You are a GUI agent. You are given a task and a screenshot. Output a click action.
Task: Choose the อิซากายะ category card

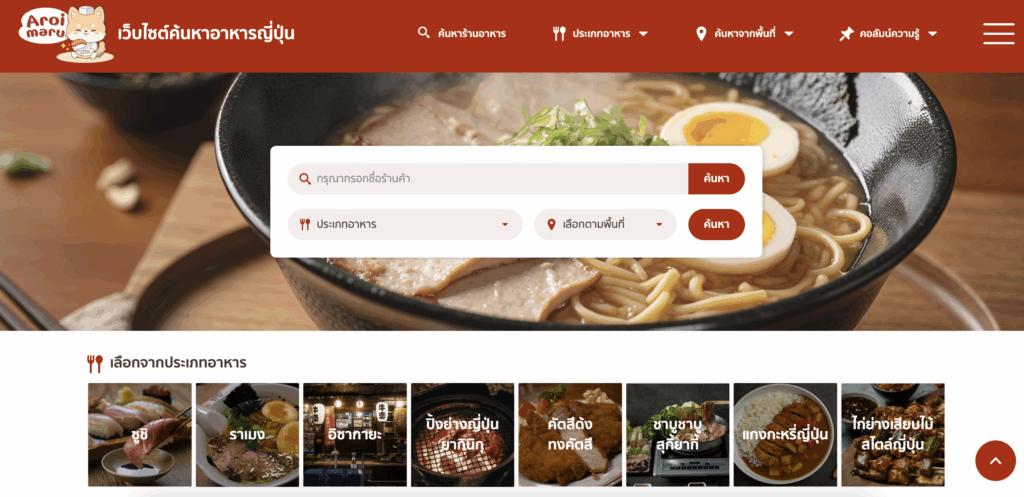pos(355,435)
